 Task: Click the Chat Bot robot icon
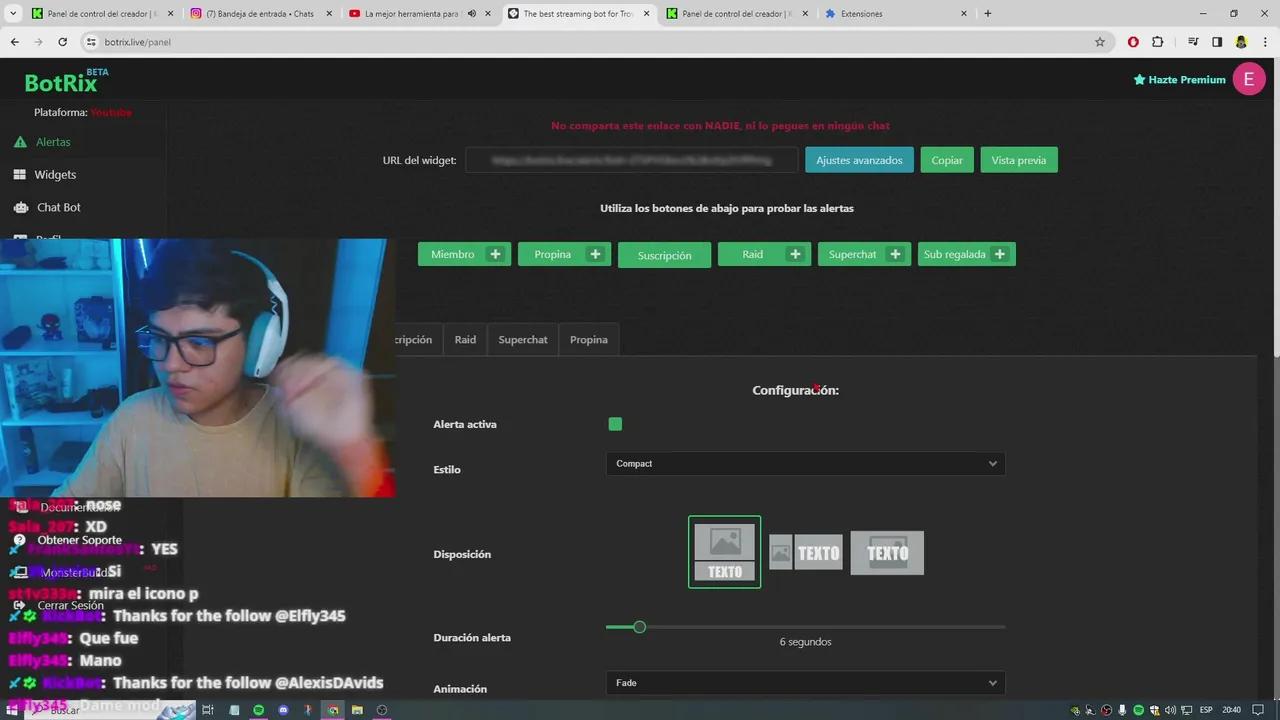point(19,207)
